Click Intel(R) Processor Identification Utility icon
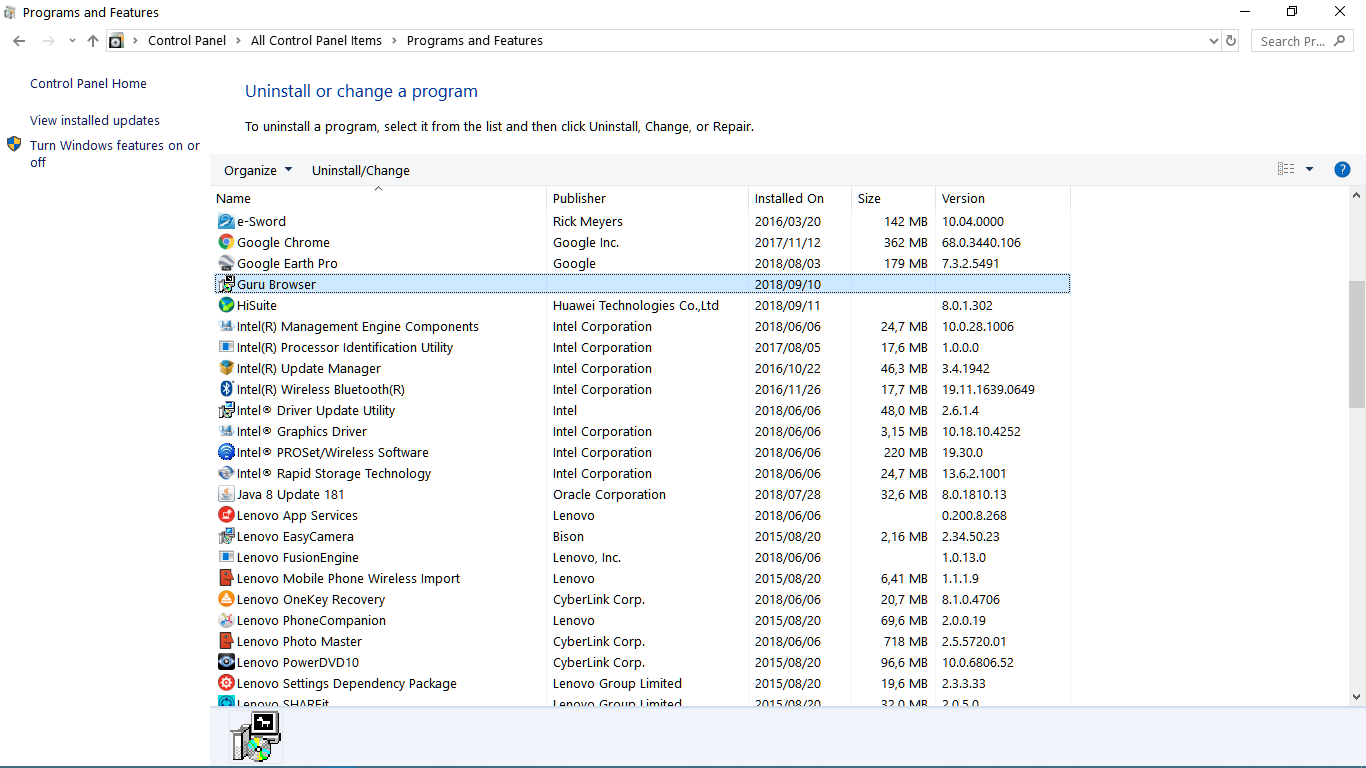The width and height of the screenshot is (1366, 768). (x=226, y=347)
